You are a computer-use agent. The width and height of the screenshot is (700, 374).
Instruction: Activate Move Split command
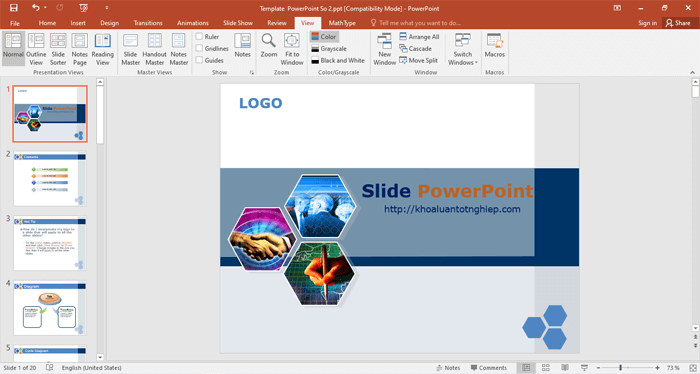(418, 60)
